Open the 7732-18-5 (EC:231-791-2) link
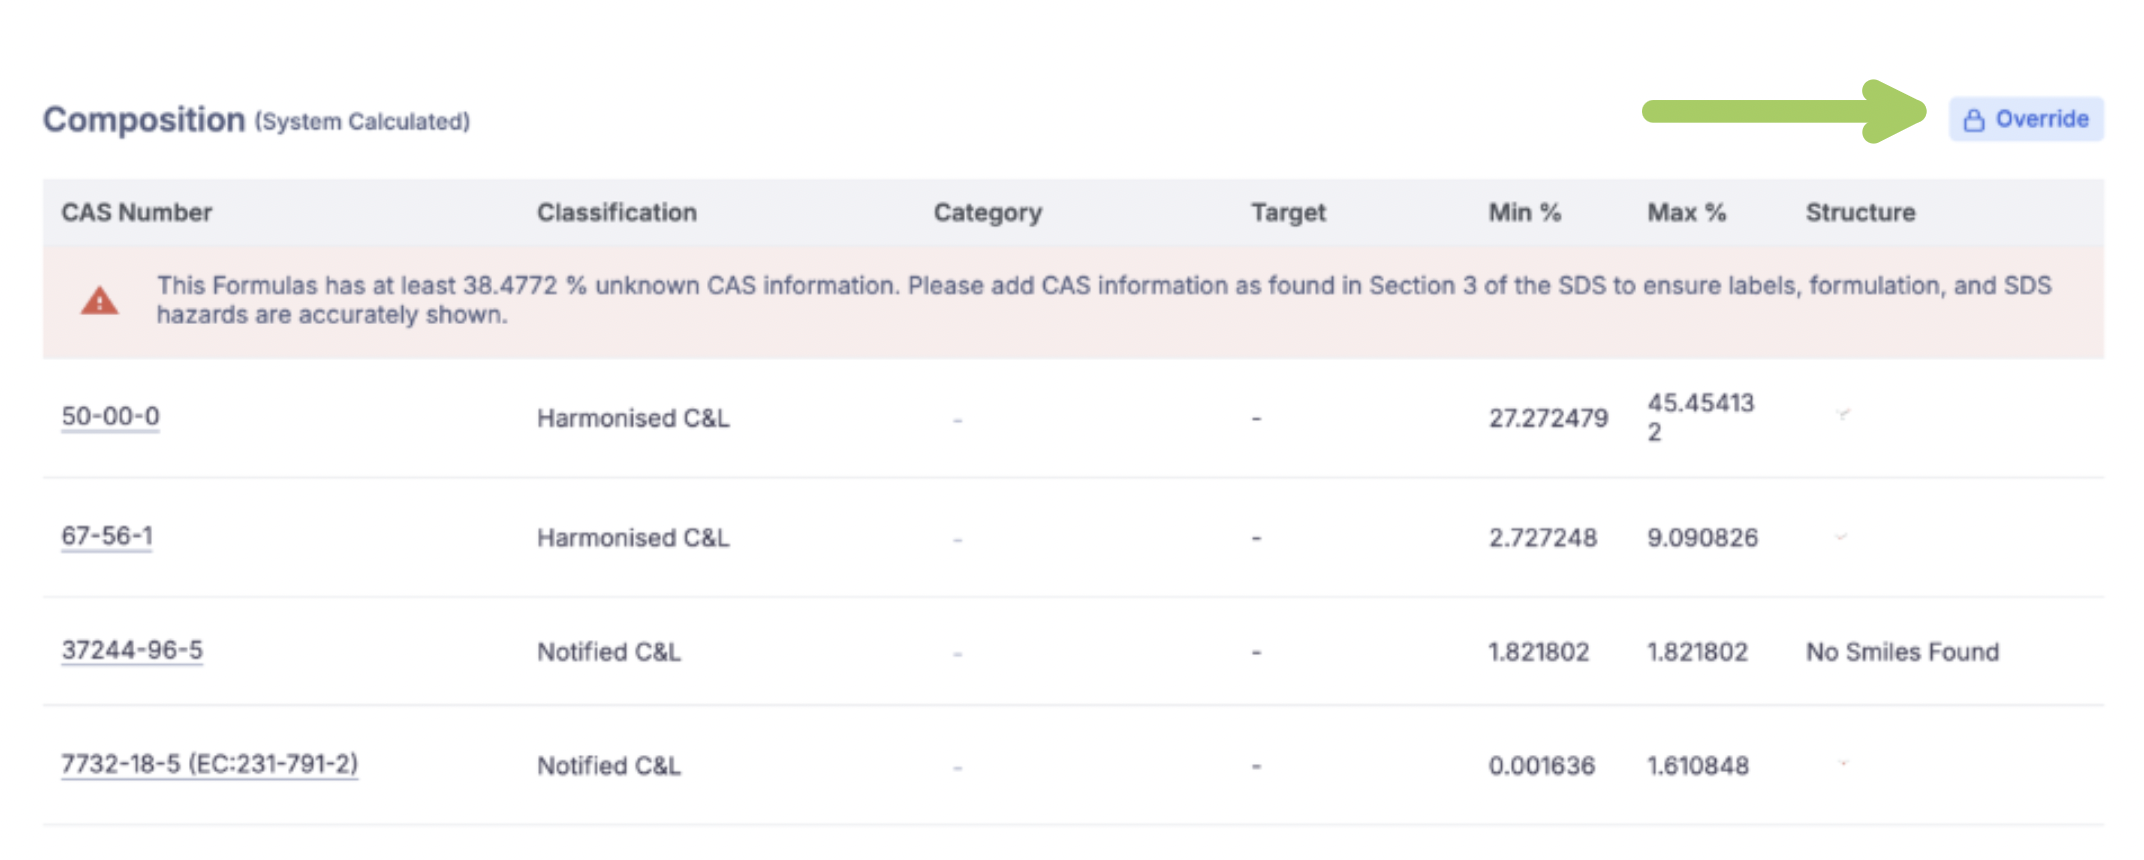Viewport: 2144px width, 860px height. click(x=209, y=764)
